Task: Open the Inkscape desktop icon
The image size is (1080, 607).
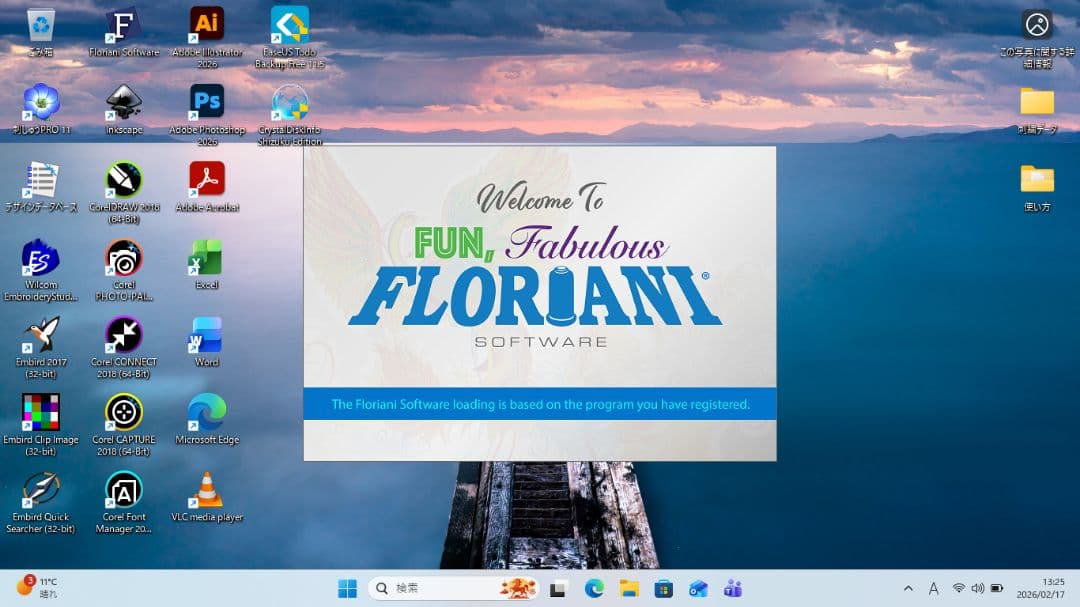Action: click(124, 102)
